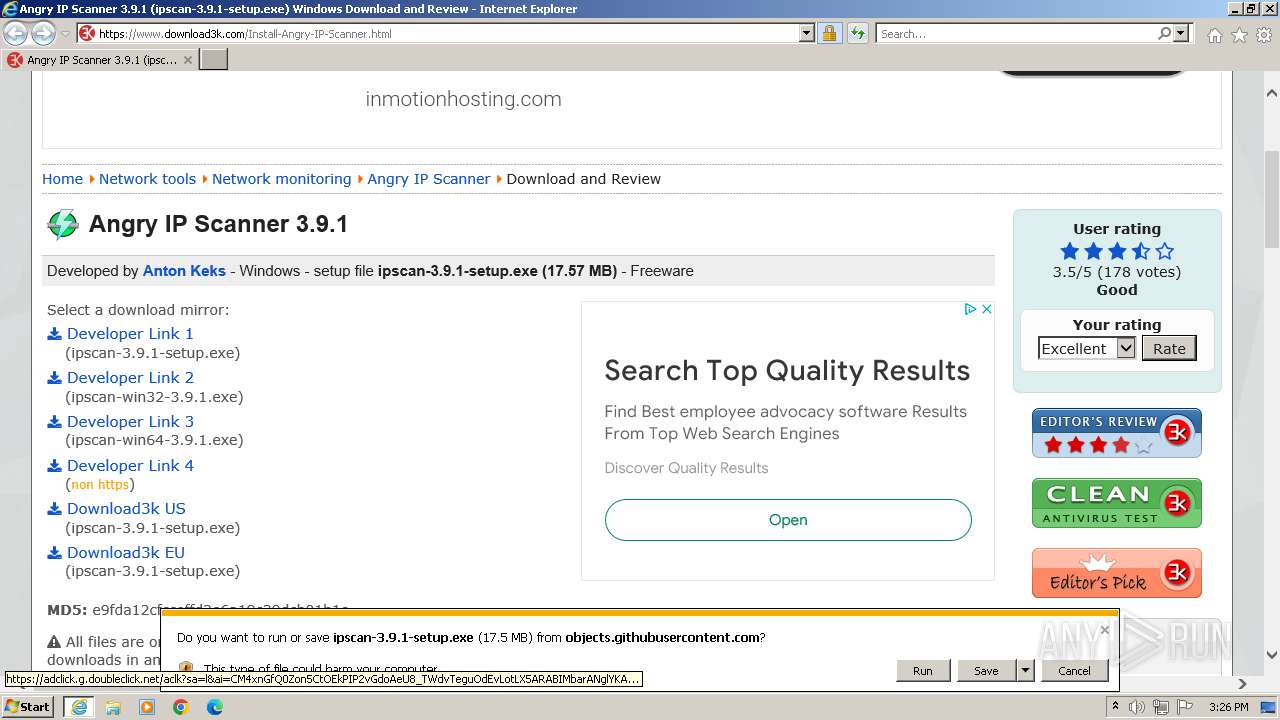
Task: Click the Refresh page icon
Action: click(857, 33)
